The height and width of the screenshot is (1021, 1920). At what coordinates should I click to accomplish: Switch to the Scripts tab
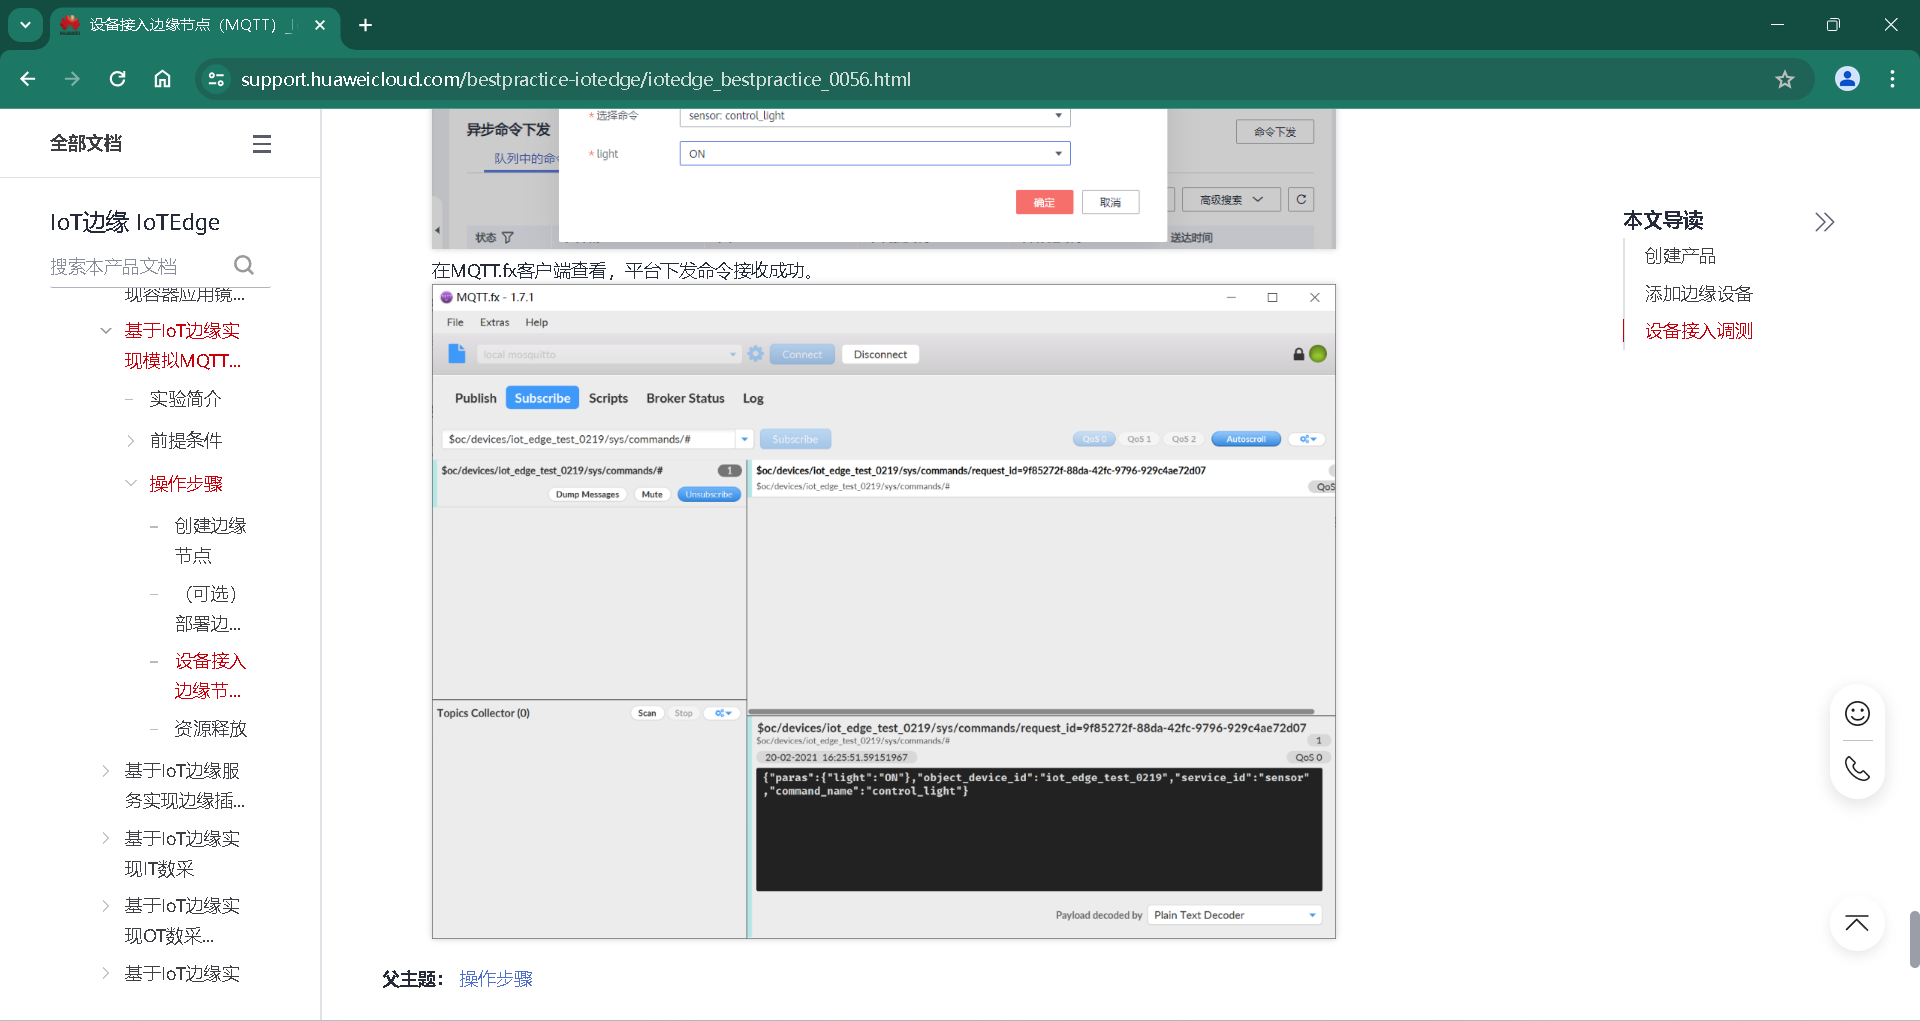(608, 398)
